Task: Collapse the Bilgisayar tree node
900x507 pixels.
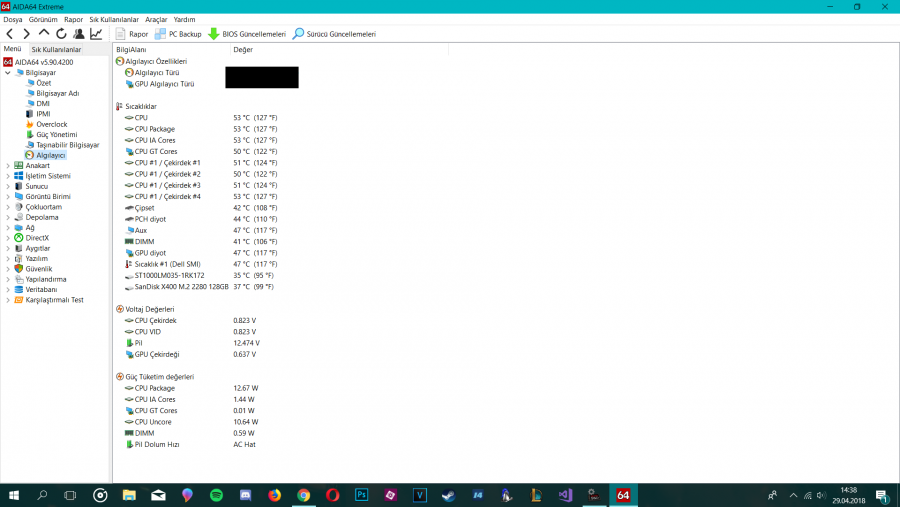Action: click(x=7, y=73)
